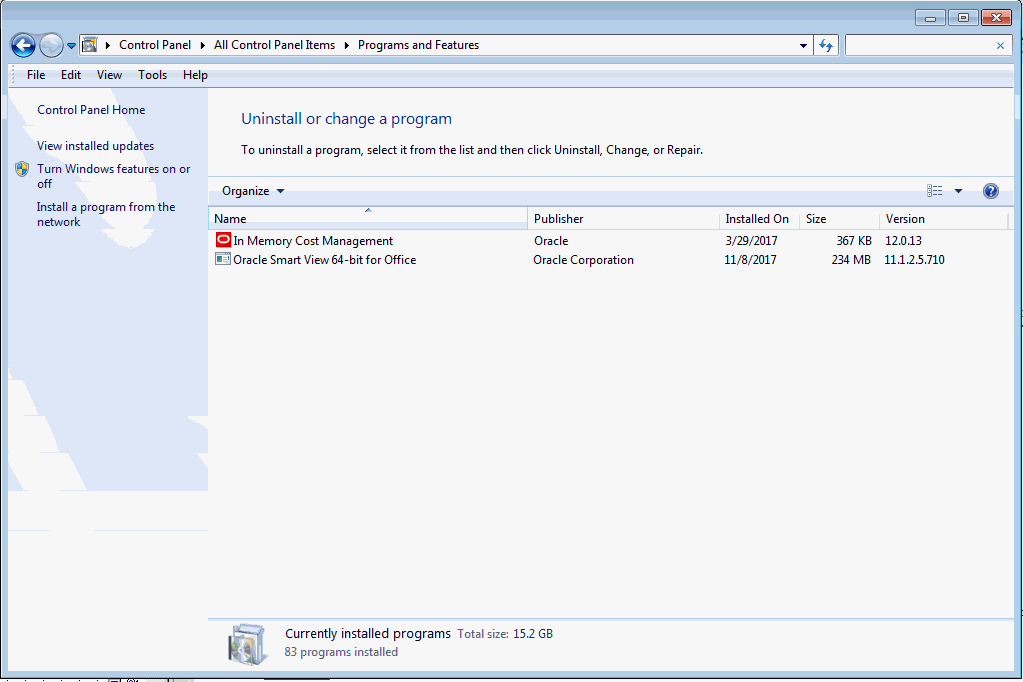1023x682 pixels.
Task: Click install date 3/29/2017
Action: (751, 241)
